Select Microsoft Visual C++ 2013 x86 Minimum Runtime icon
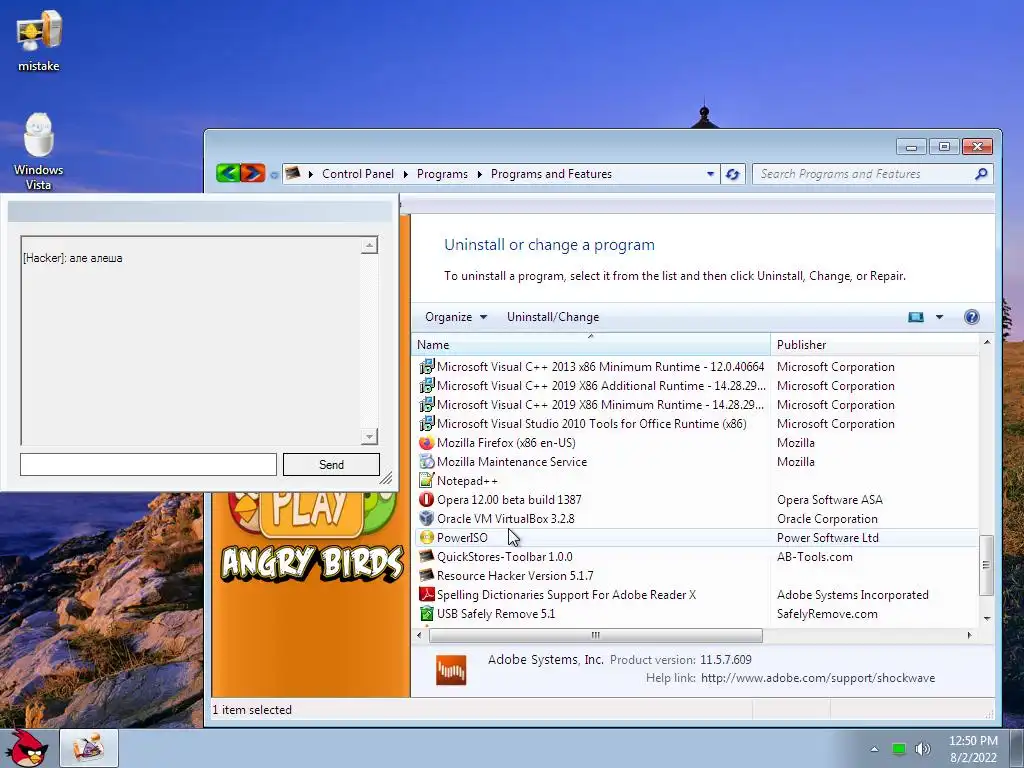This screenshot has width=1024, height=768. coord(426,366)
